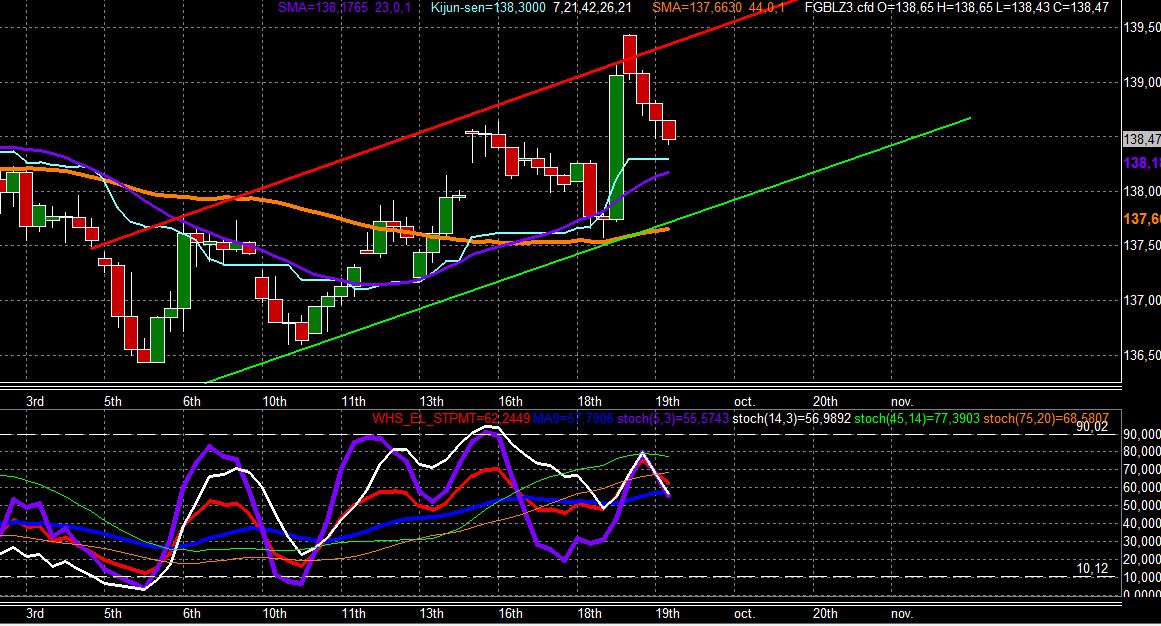Click the 19th date label under price chart
Image resolution: width=1161 pixels, height=626 pixels.
coord(668,402)
